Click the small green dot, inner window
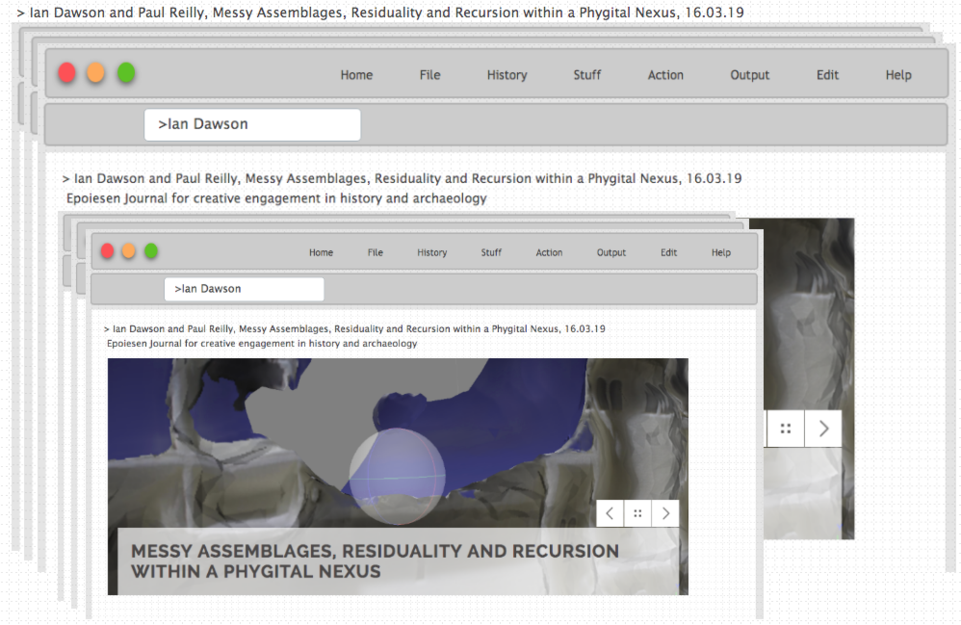The height and width of the screenshot is (625, 961). pyautogui.click(x=151, y=251)
